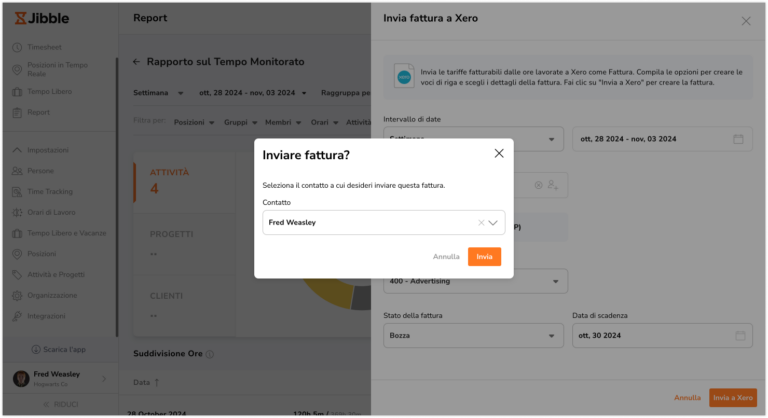768x418 pixels.
Task: Open the Gruppi filter dropdown
Action: [x=240, y=122]
